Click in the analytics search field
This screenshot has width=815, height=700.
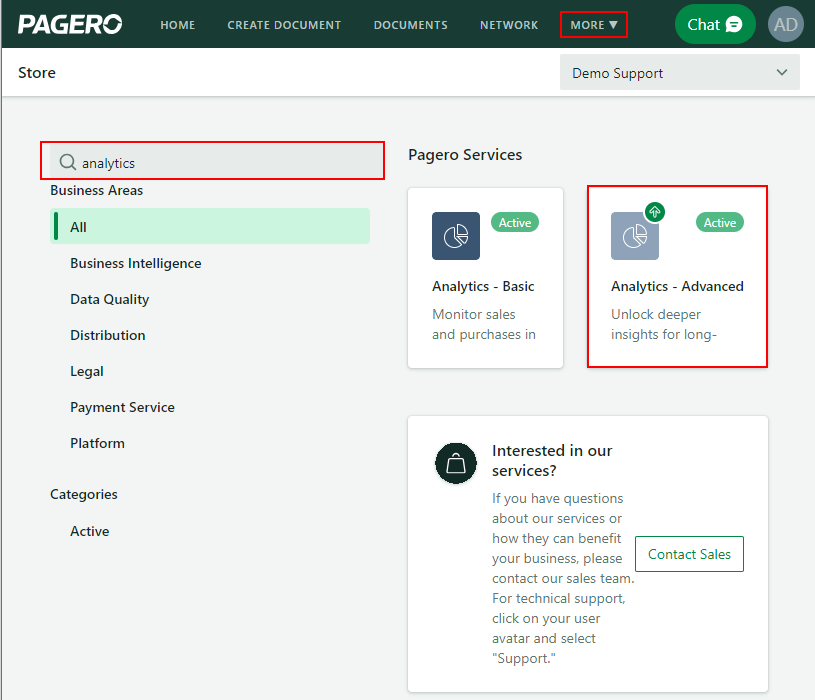click(216, 162)
